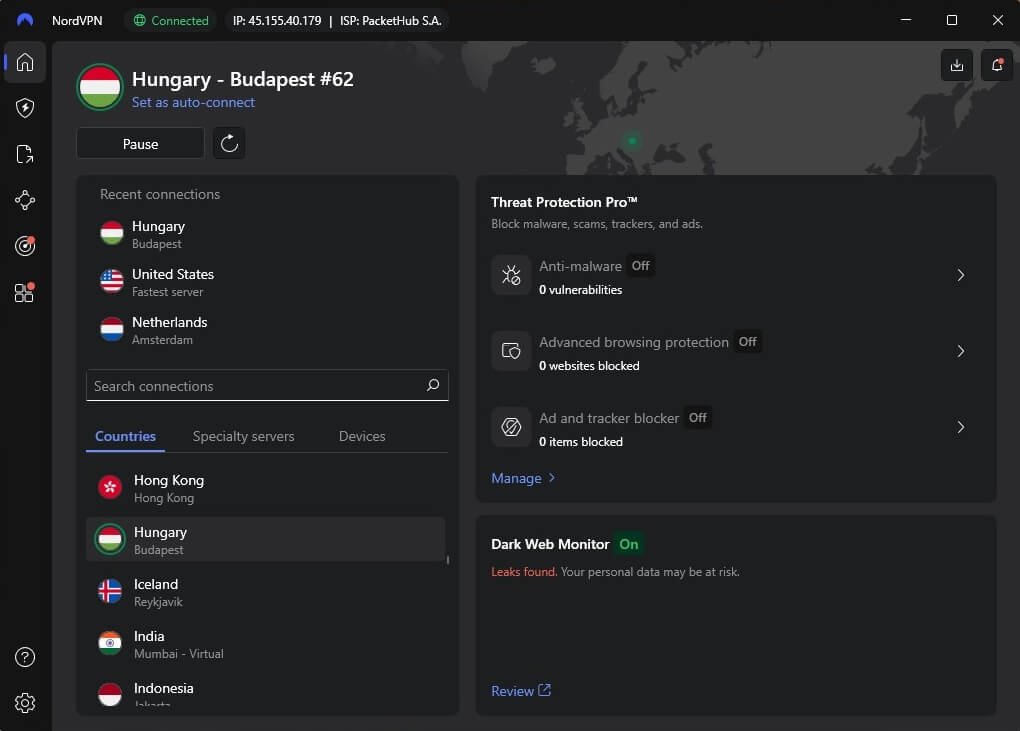The width and height of the screenshot is (1020, 731).
Task: Open the Settings gear at the bottom
Action: click(24, 702)
